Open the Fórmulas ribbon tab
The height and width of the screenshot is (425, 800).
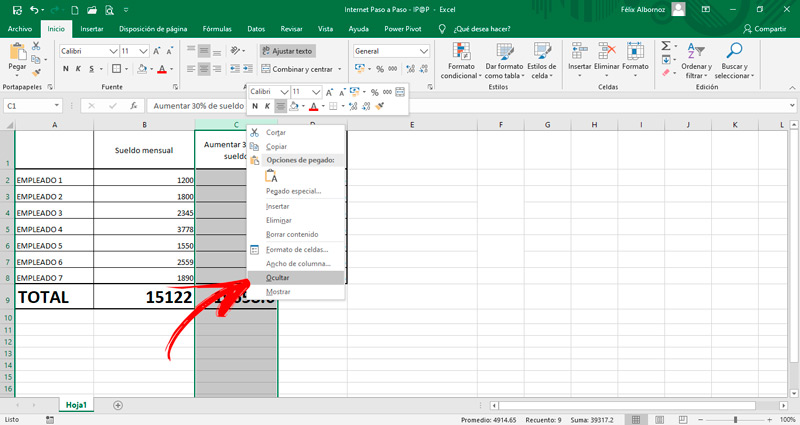click(x=217, y=29)
